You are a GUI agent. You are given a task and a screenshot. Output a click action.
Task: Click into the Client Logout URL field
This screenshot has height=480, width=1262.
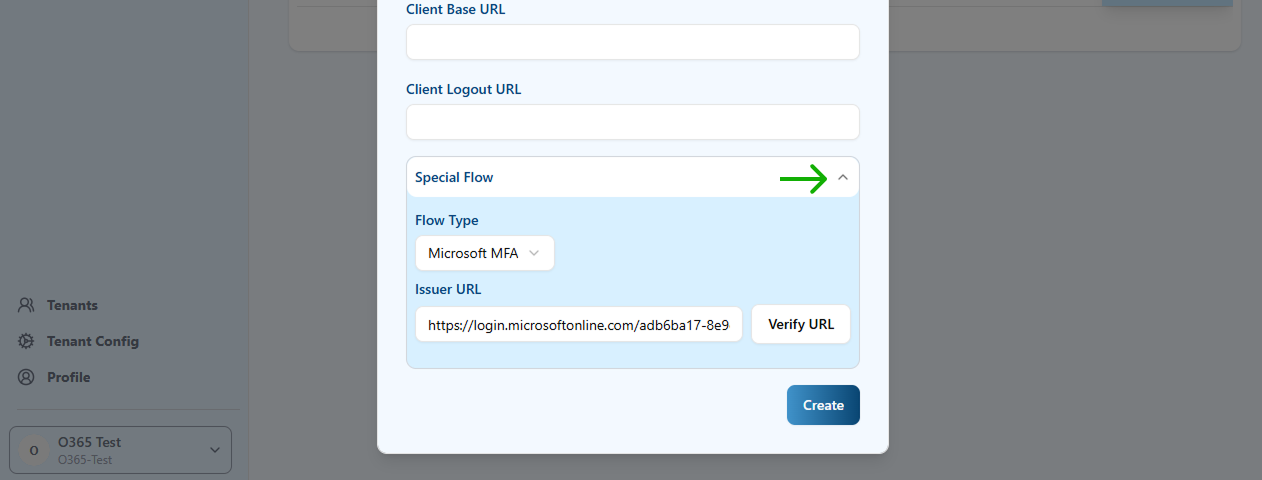(632, 122)
